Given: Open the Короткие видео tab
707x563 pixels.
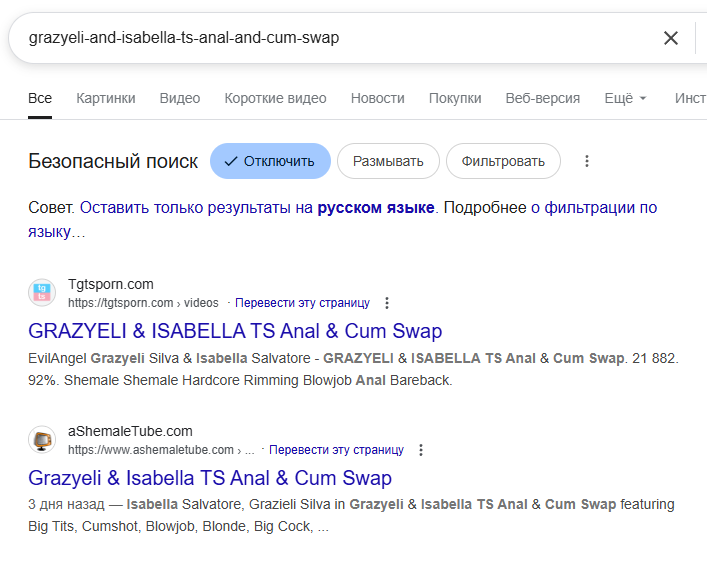Looking at the screenshot, I should pos(275,98).
